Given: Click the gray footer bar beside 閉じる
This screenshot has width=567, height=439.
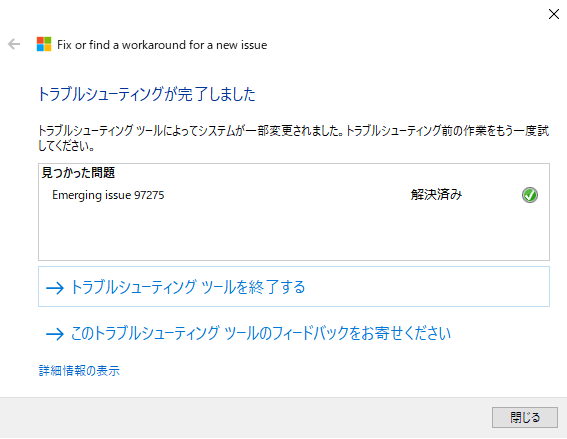Looking at the screenshot, I should pos(246,418).
